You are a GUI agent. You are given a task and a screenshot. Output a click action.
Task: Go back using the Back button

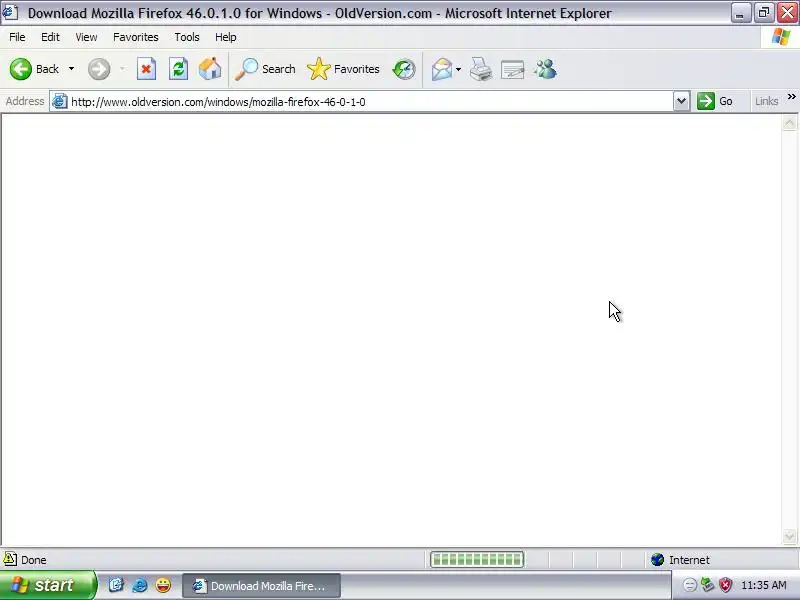pos(34,69)
